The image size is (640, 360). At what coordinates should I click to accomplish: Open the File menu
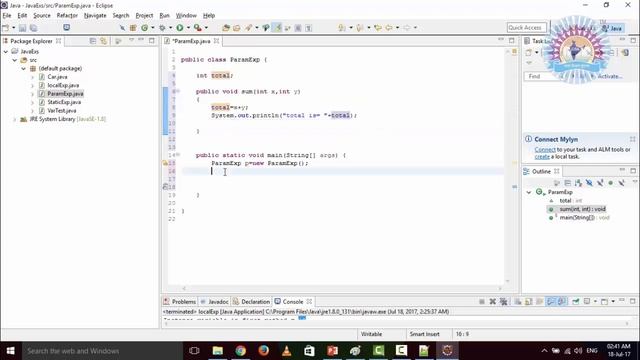coord(7,16)
